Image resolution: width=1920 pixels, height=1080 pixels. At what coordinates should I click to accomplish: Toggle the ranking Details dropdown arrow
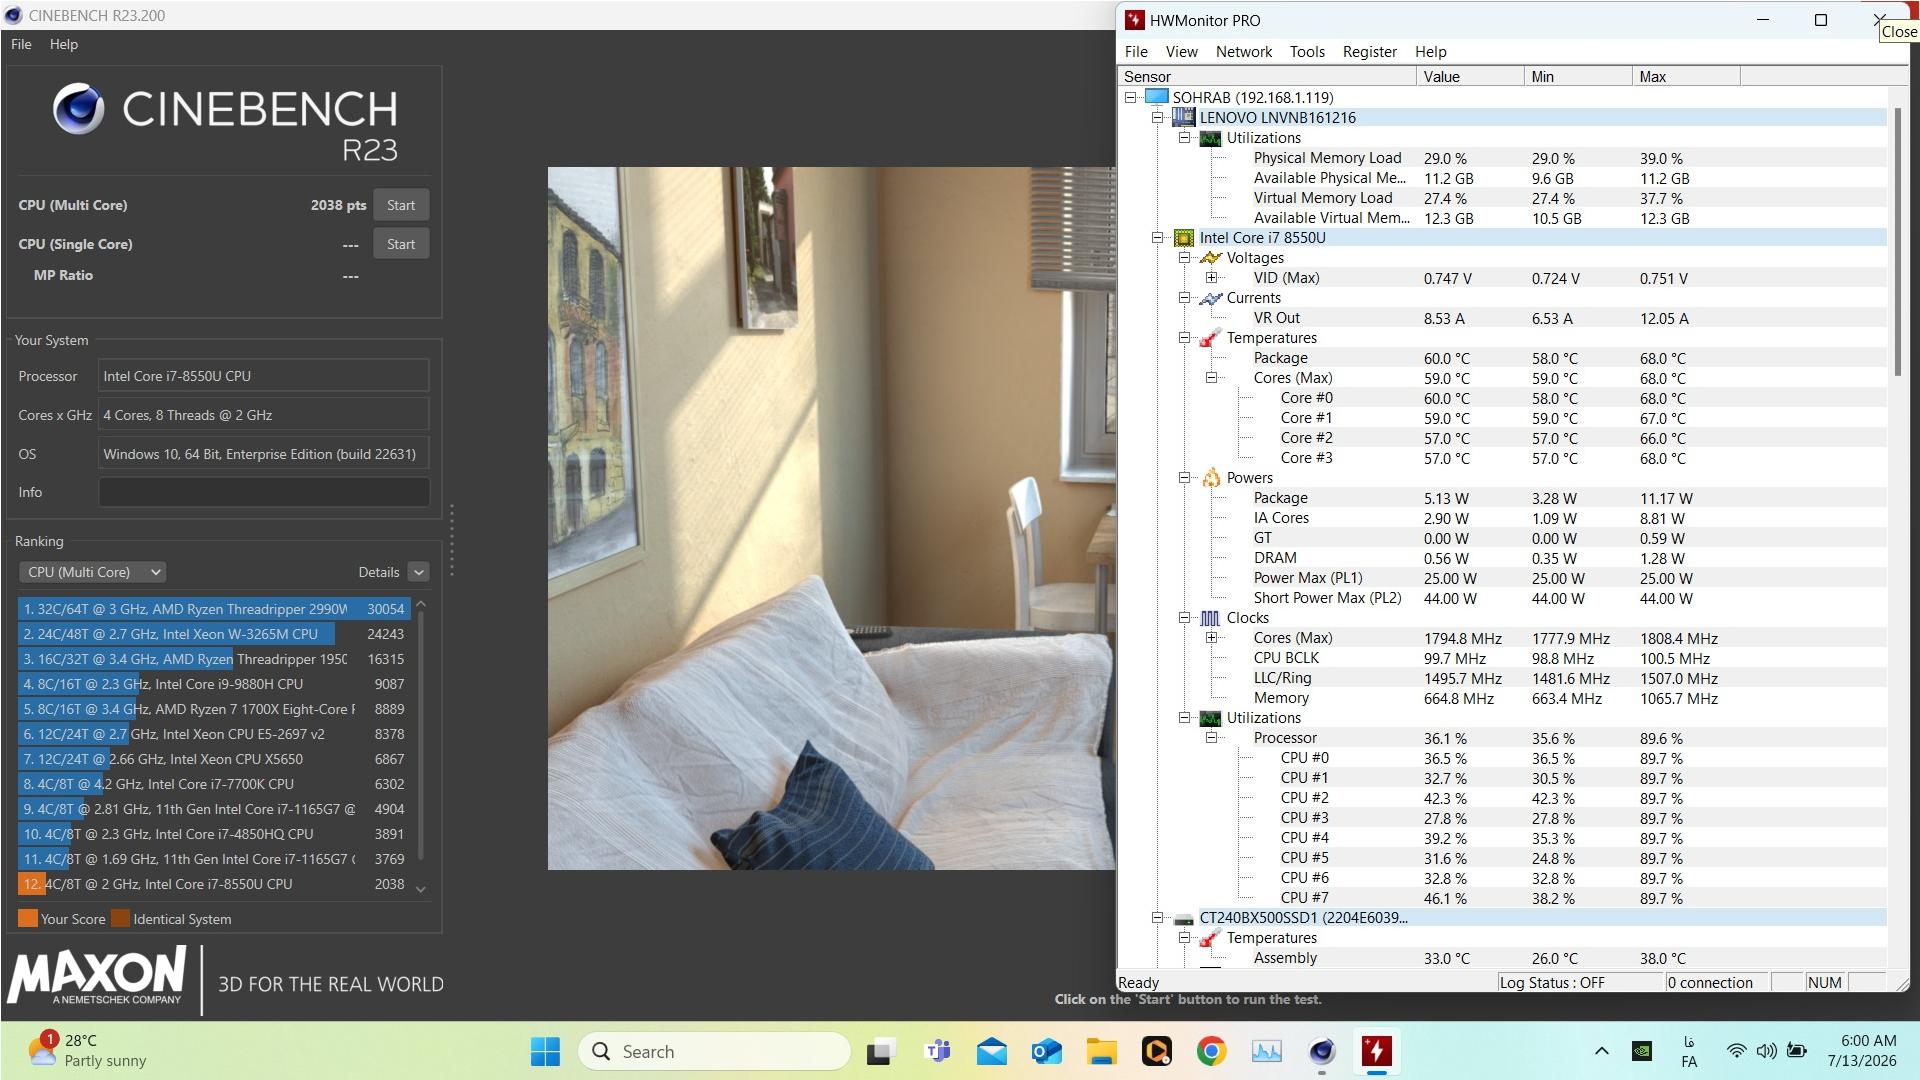[x=418, y=572]
